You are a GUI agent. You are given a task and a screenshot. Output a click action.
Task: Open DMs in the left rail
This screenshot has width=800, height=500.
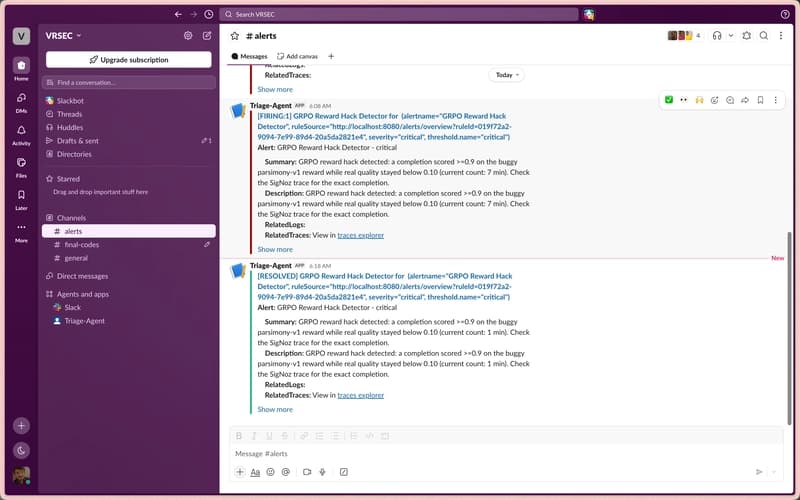[x=21, y=102]
